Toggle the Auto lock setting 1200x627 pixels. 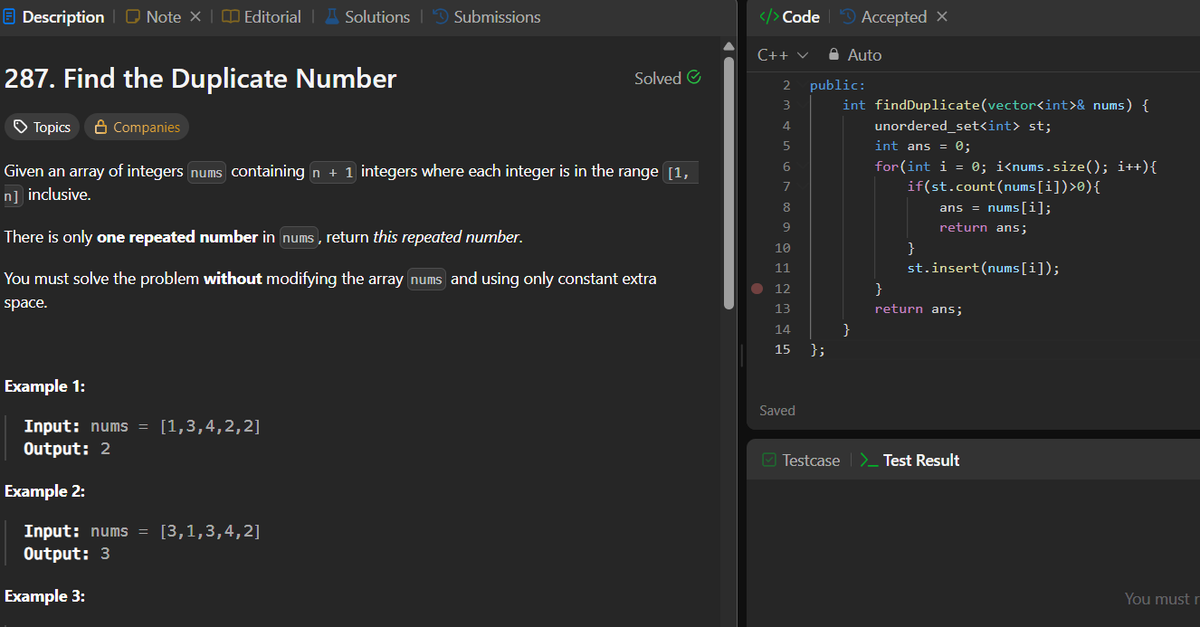[x=854, y=55]
